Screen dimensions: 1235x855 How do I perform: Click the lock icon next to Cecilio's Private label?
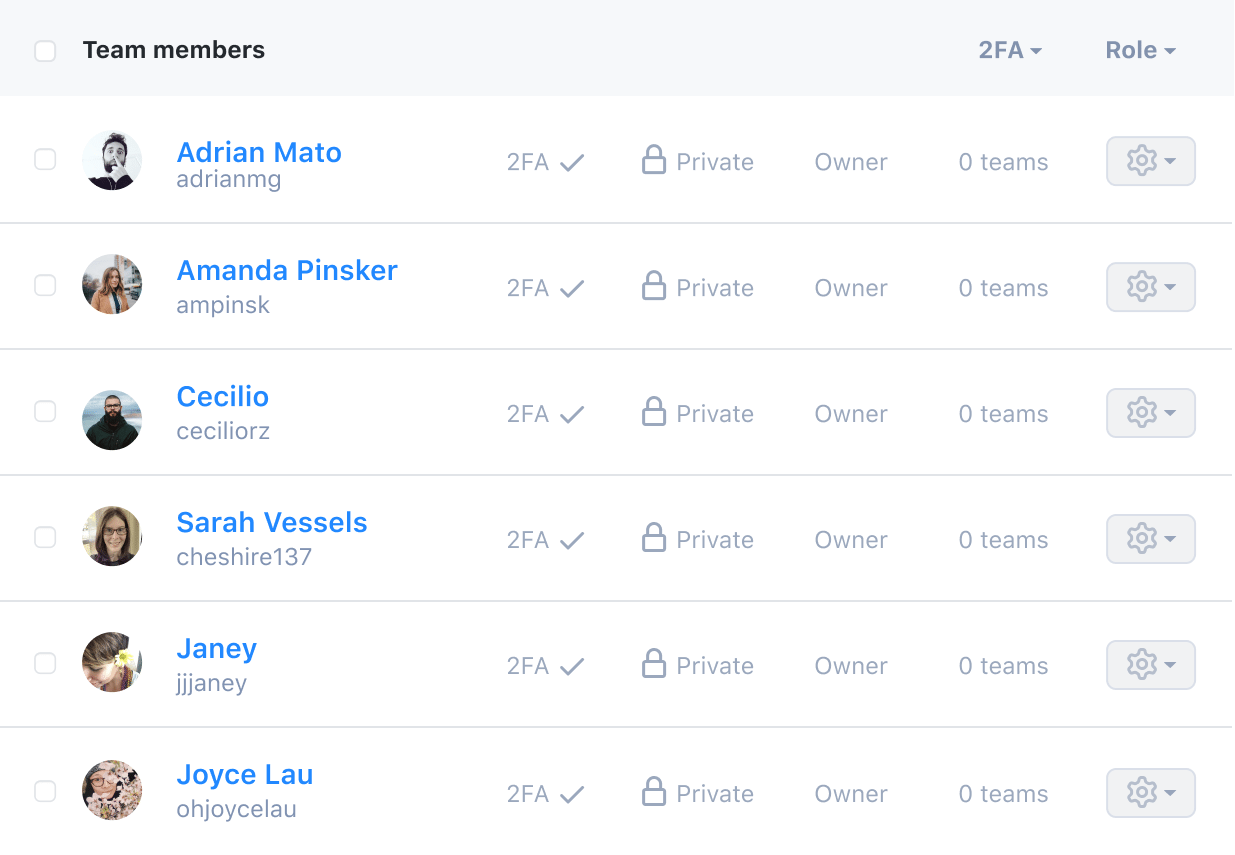[x=654, y=412]
